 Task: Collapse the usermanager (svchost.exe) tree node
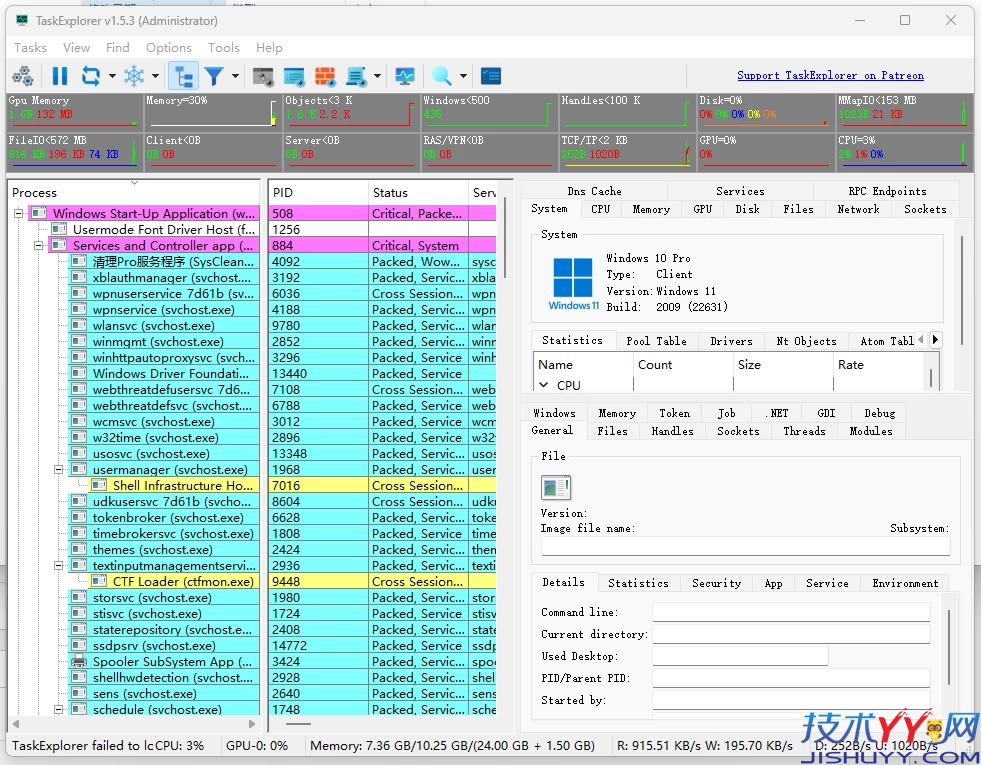pyautogui.click(x=58, y=468)
